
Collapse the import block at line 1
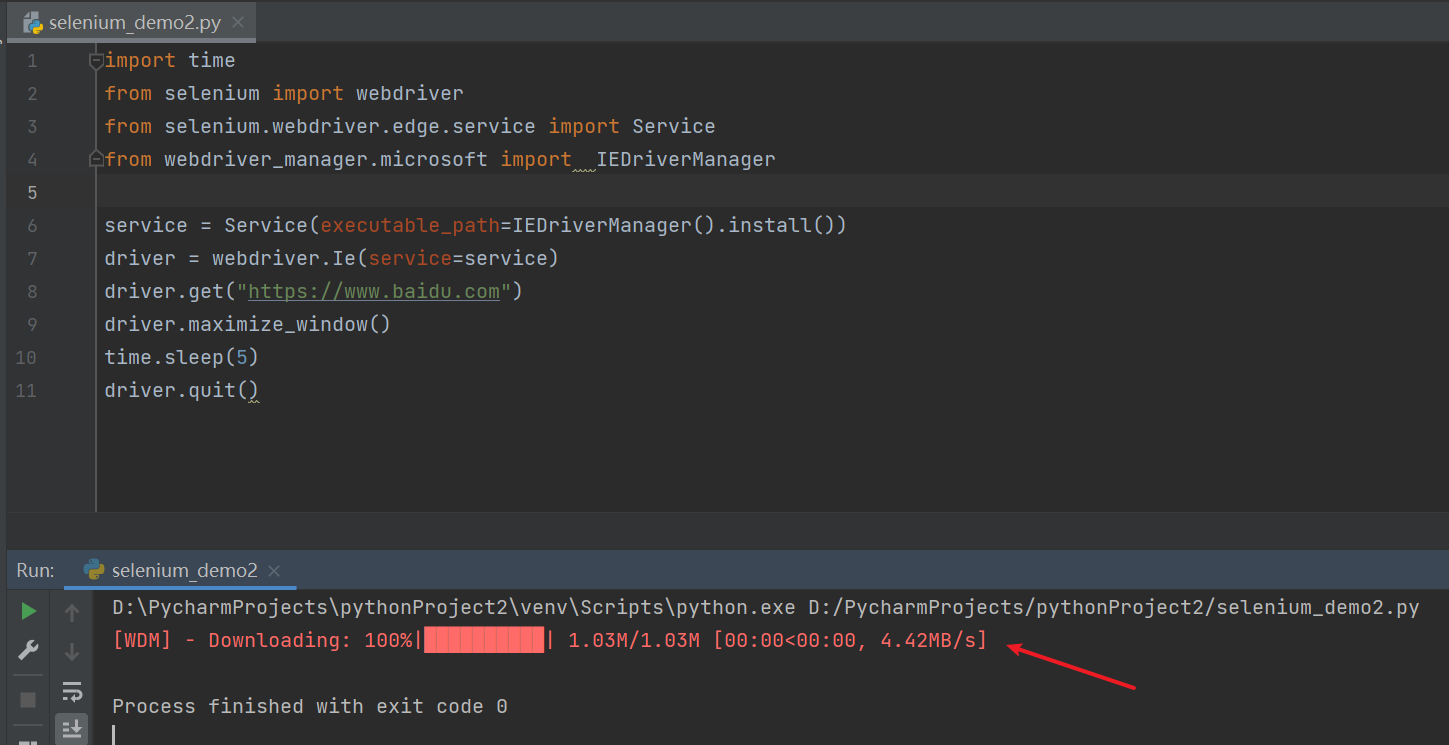[97, 61]
